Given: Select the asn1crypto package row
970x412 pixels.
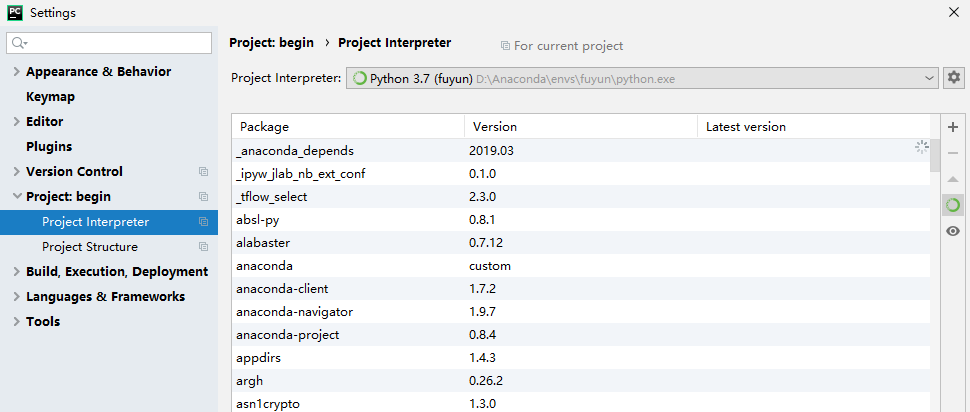Looking at the screenshot, I should pyautogui.click(x=581, y=403).
